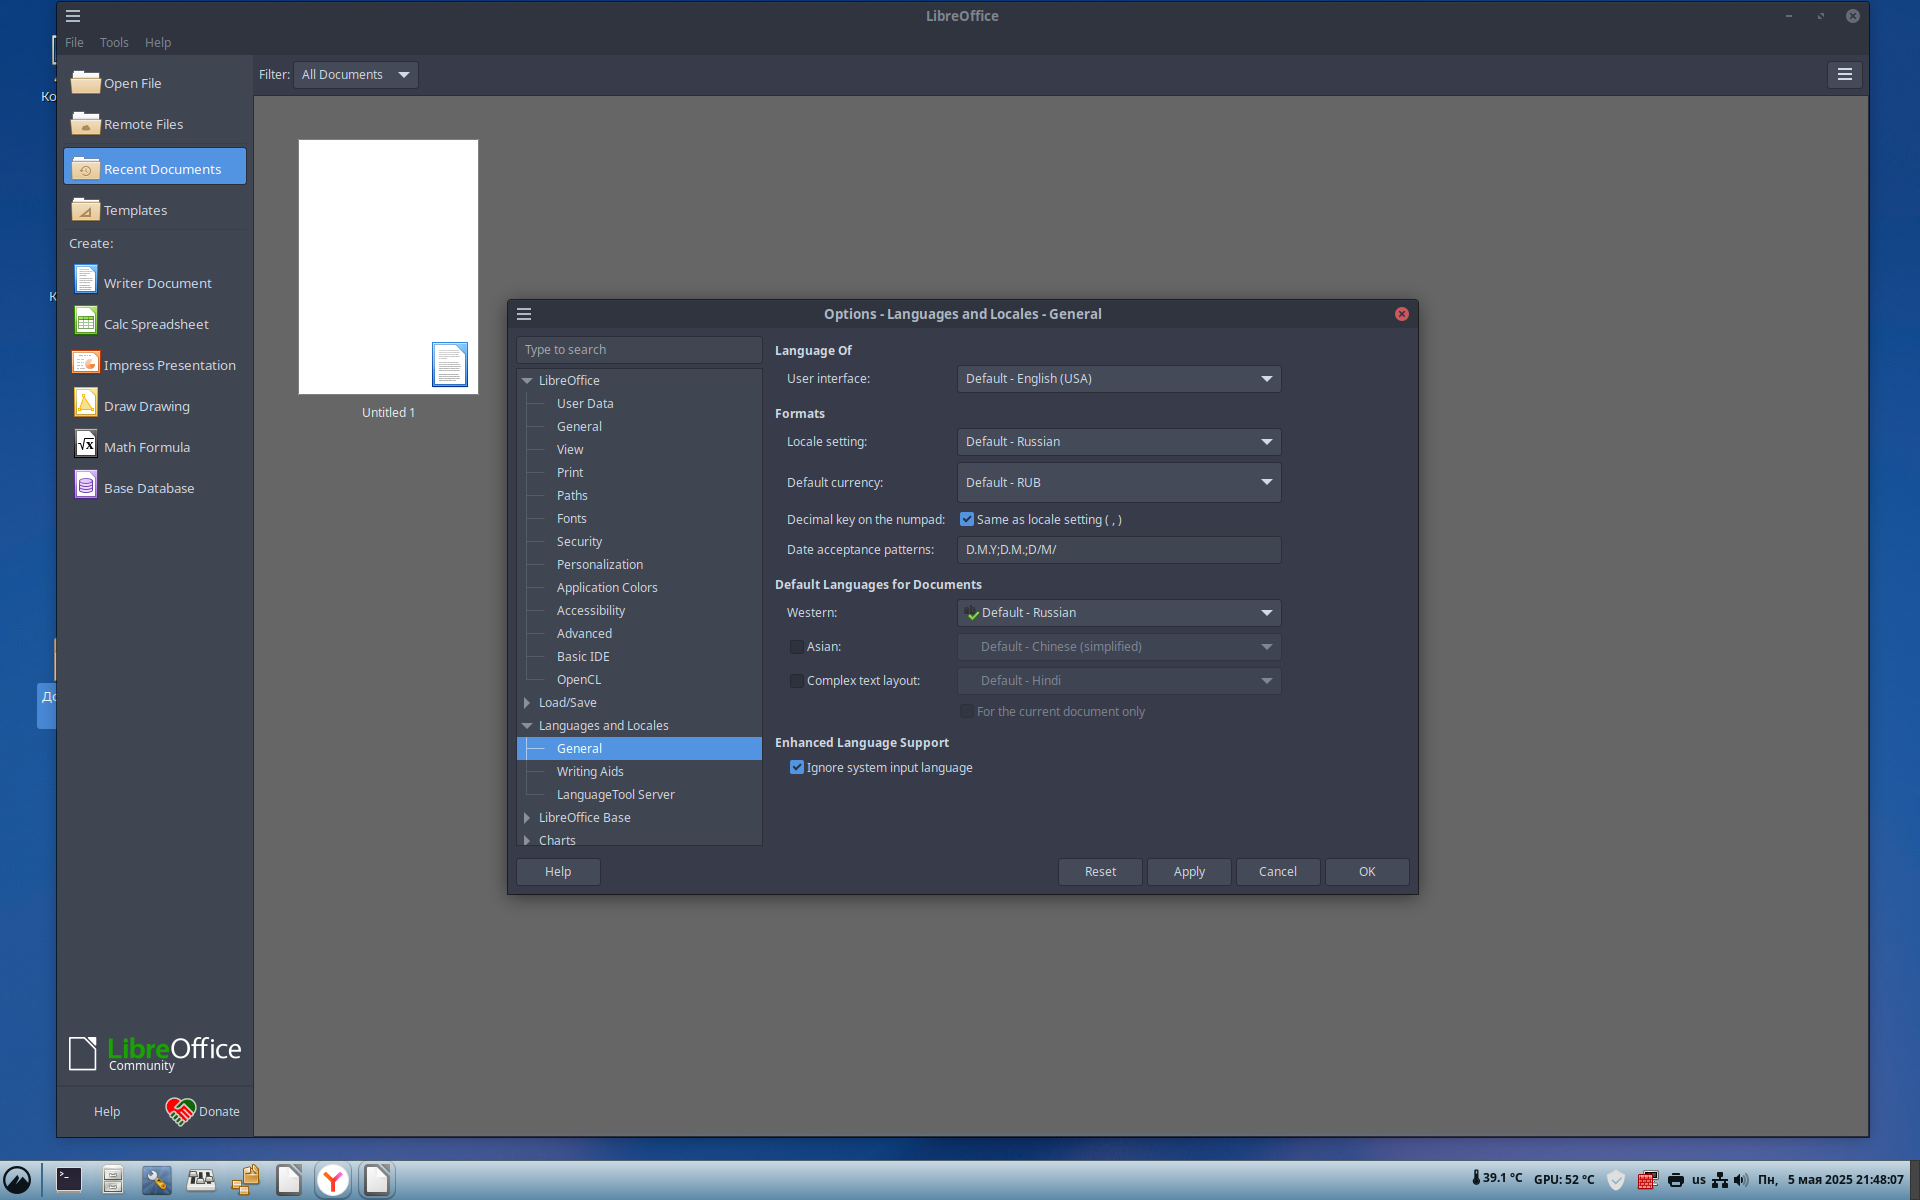
Task: Click the Draw Drawing icon
Action: pos(86,404)
